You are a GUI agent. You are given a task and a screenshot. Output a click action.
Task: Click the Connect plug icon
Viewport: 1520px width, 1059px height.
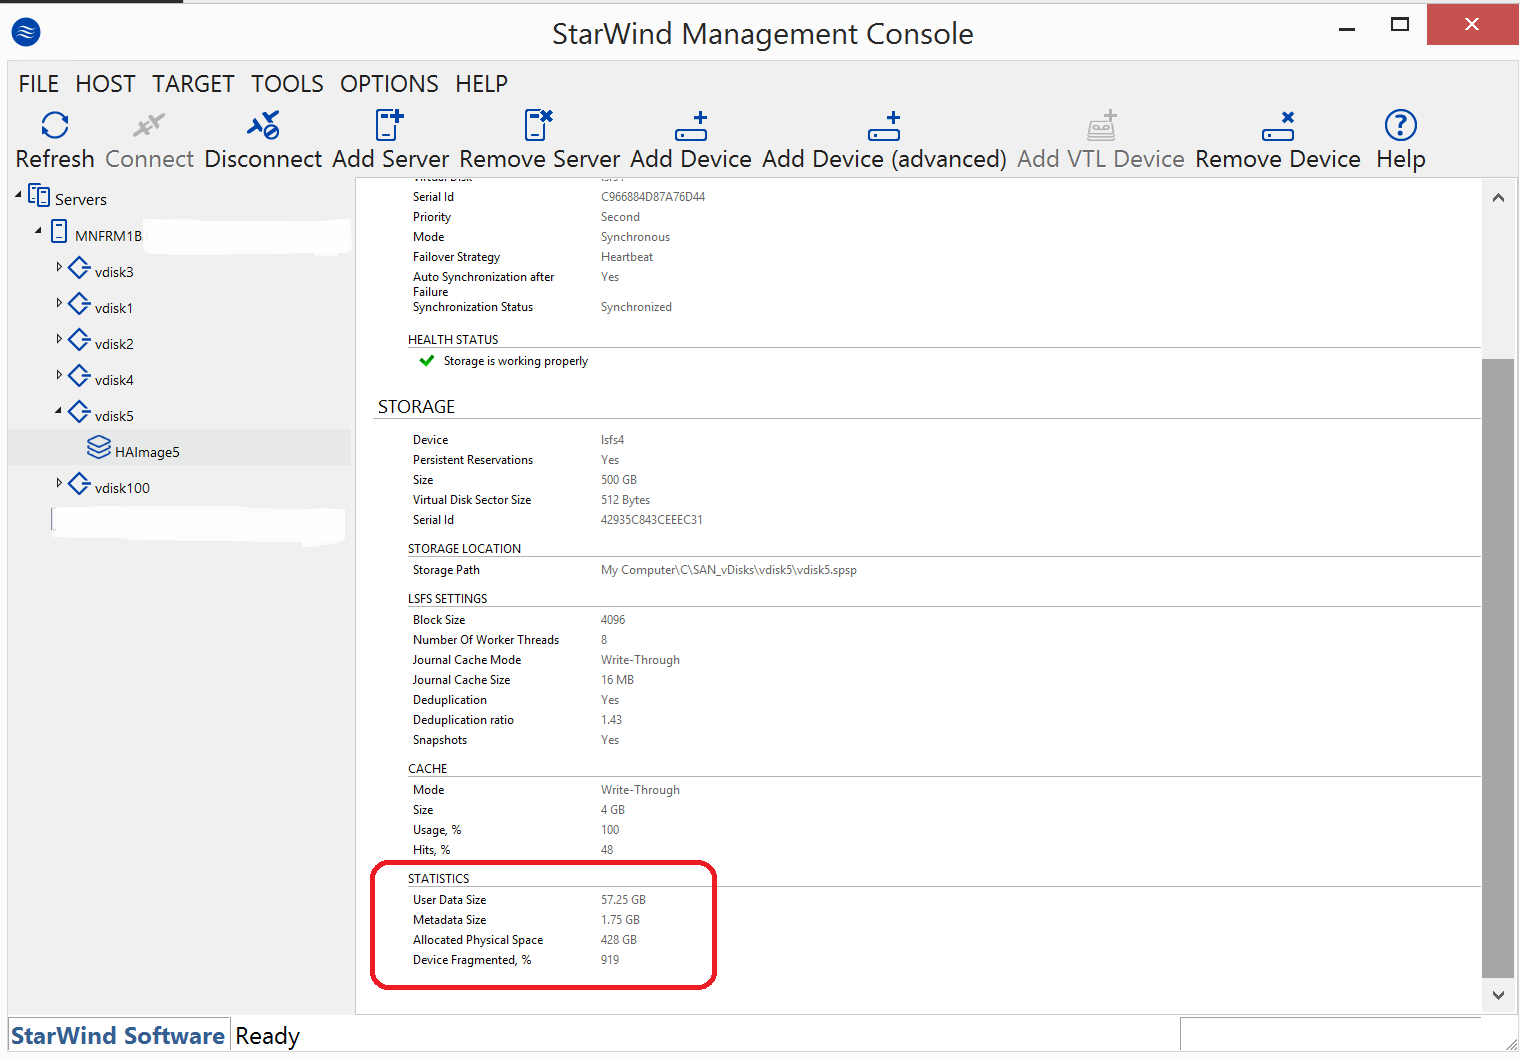click(149, 125)
